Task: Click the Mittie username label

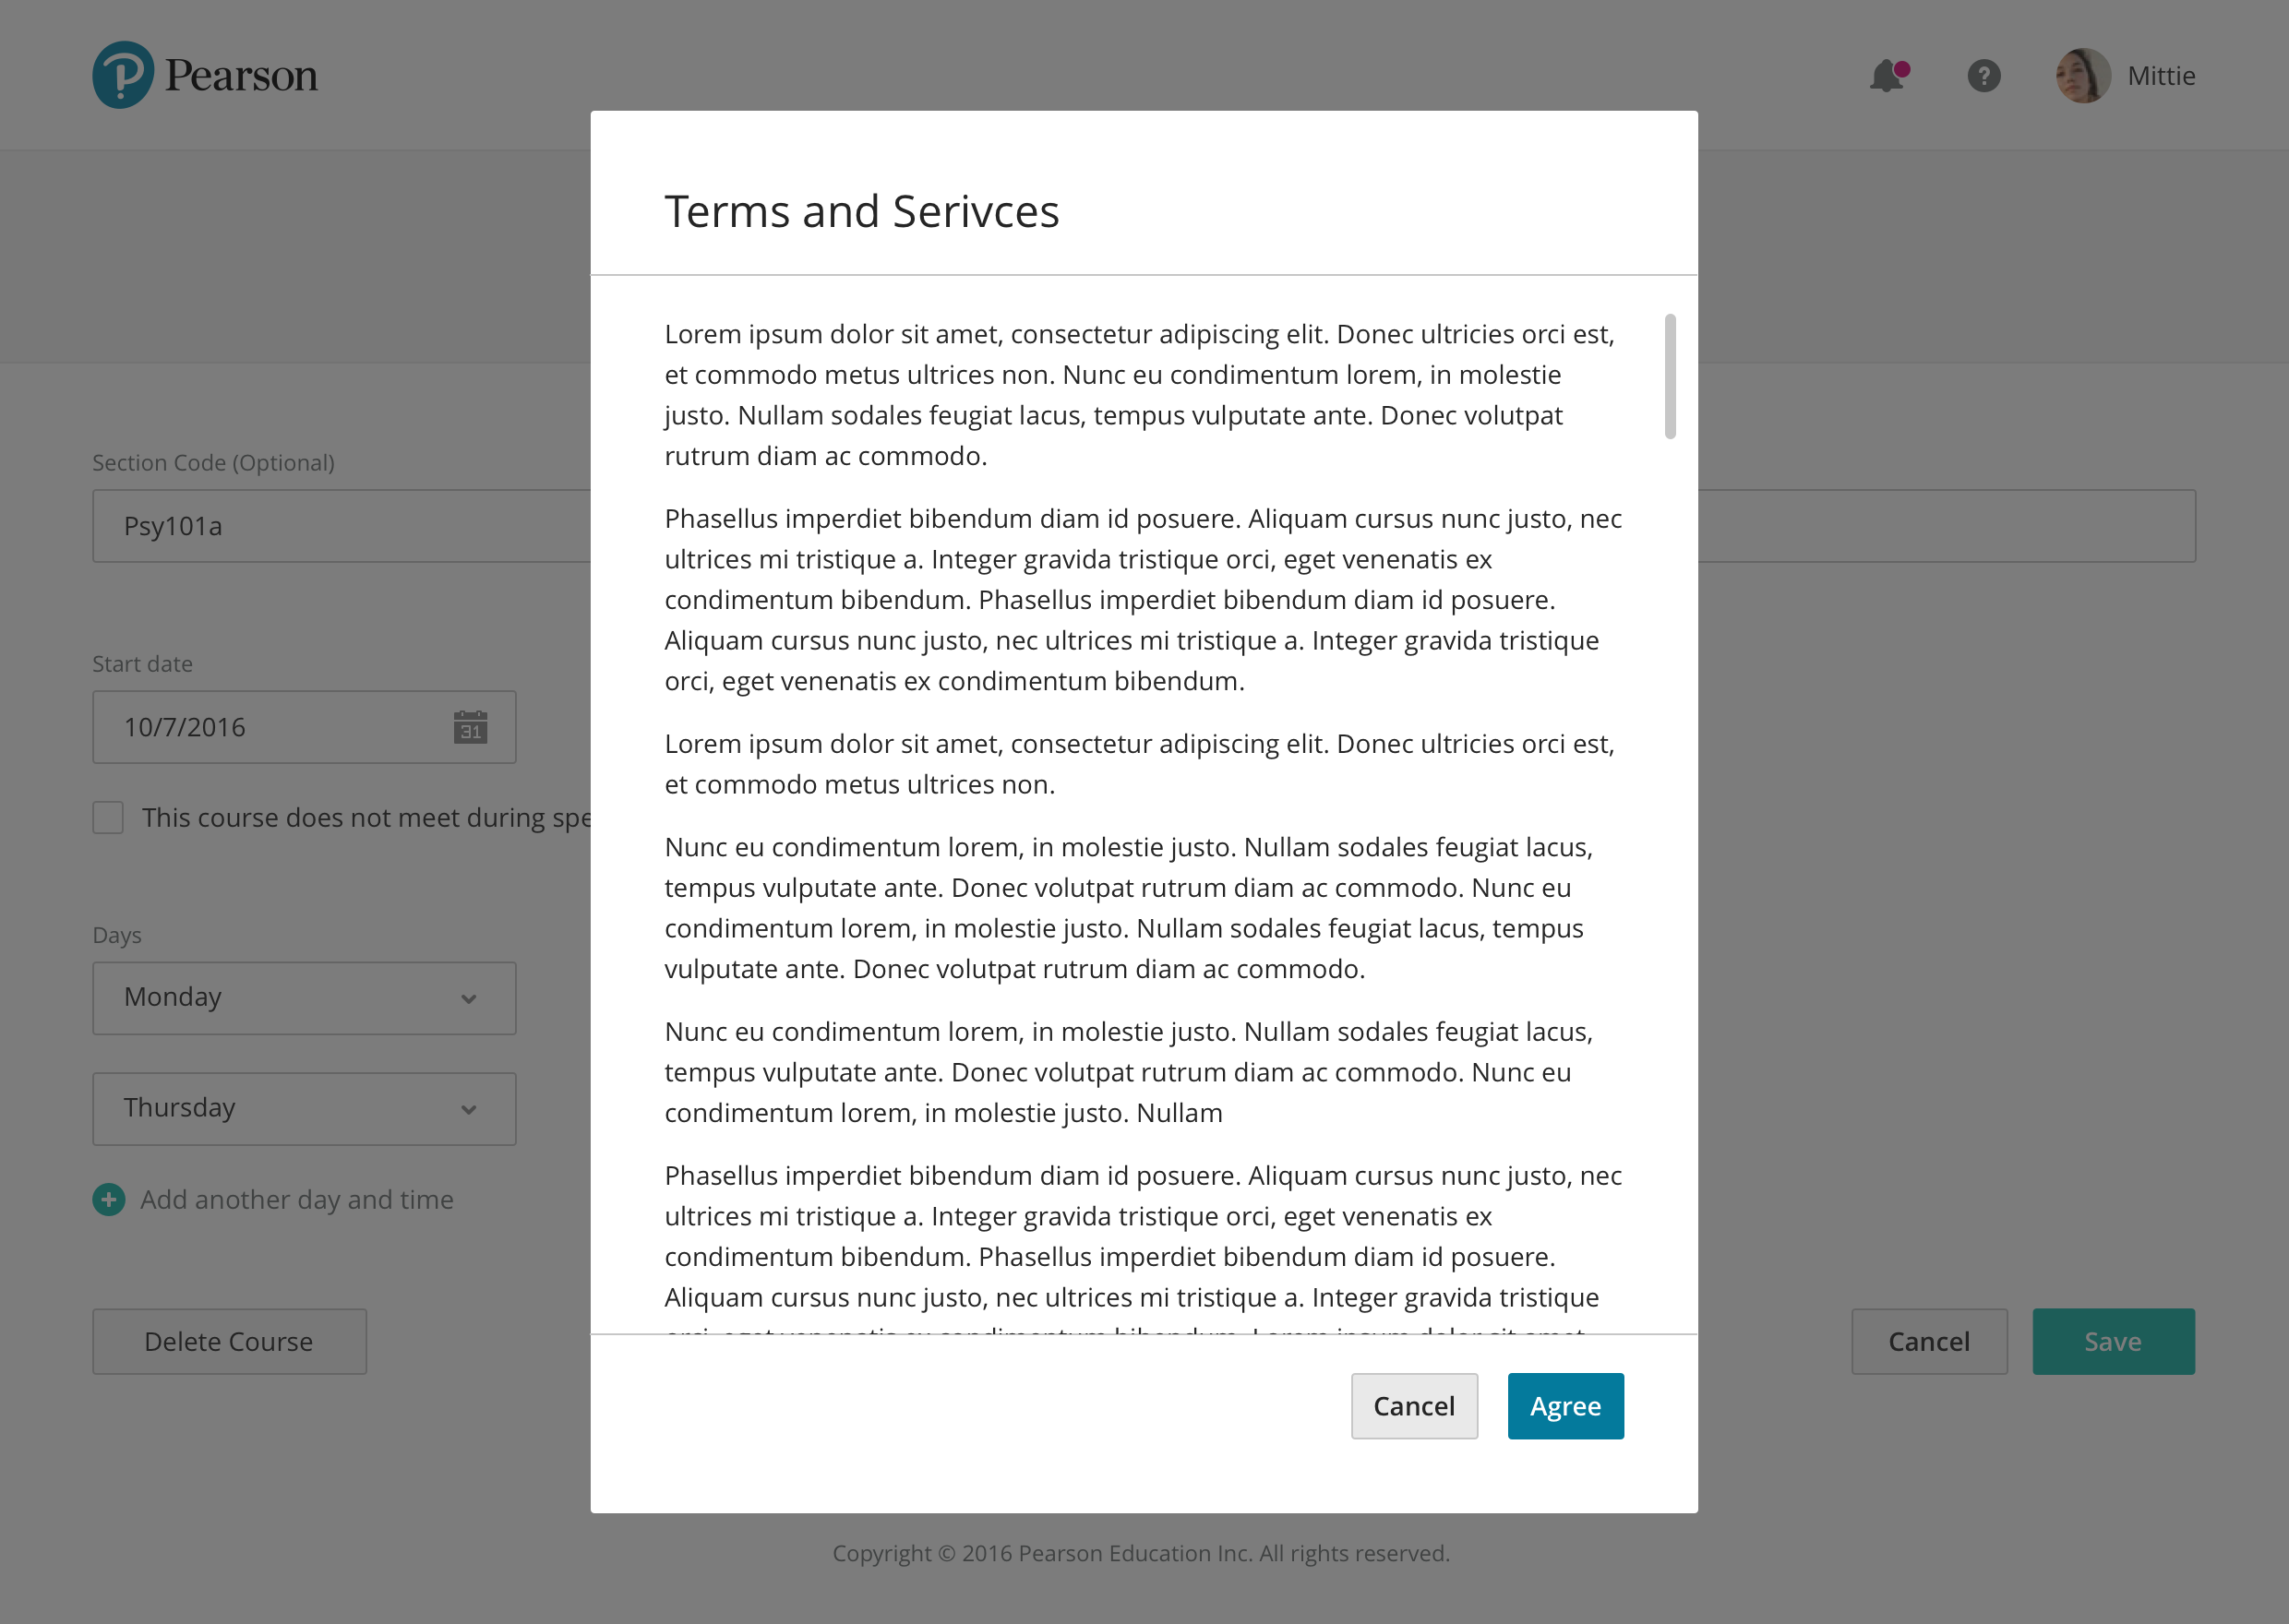Action: 2161,76
